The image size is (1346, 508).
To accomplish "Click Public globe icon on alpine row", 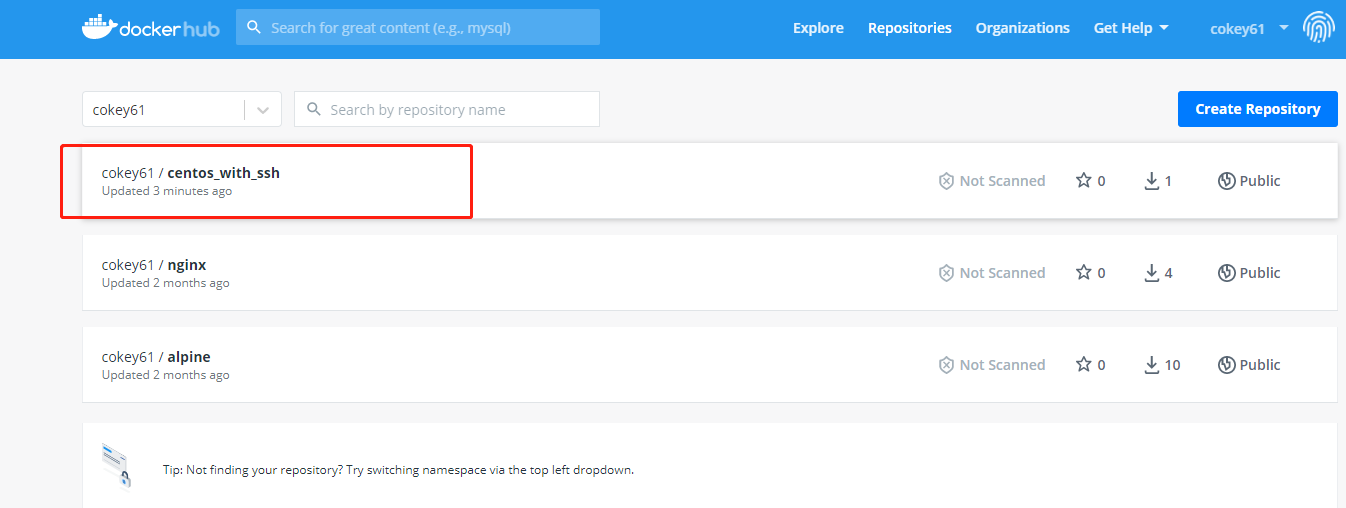I will (x=1226, y=365).
